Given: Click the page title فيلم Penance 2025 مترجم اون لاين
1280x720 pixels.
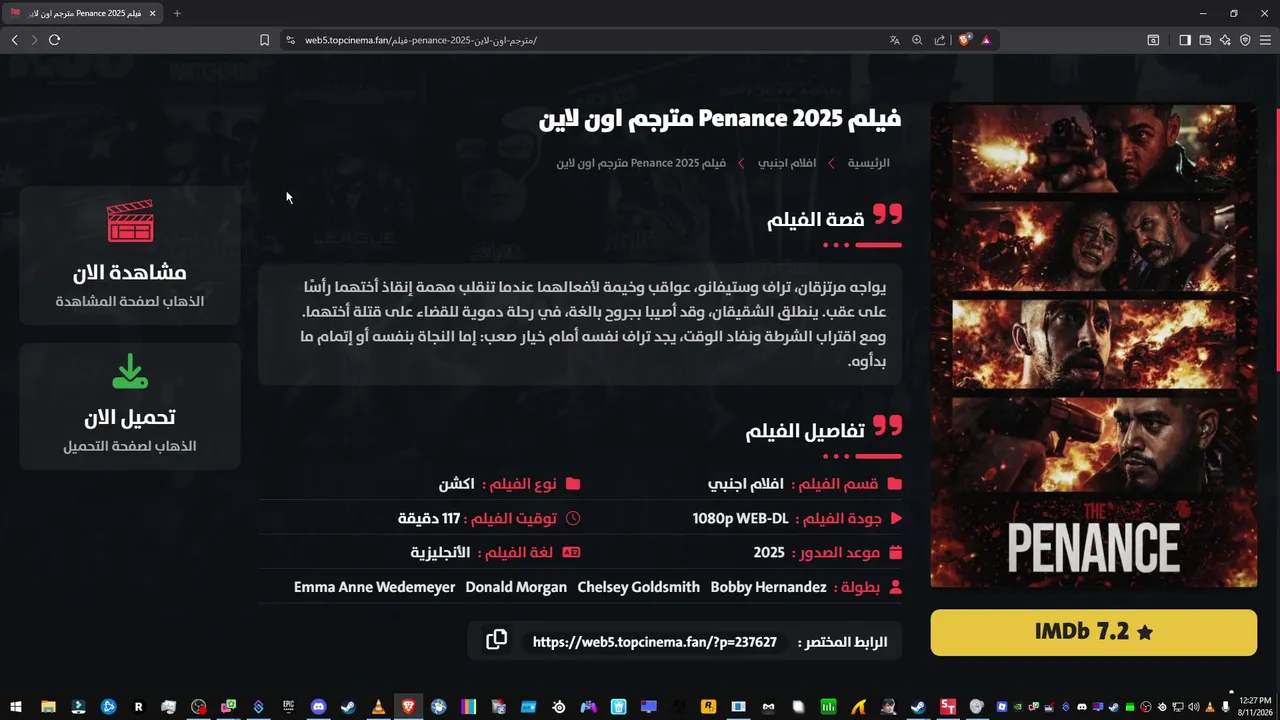Looking at the screenshot, I should (720, 118).
